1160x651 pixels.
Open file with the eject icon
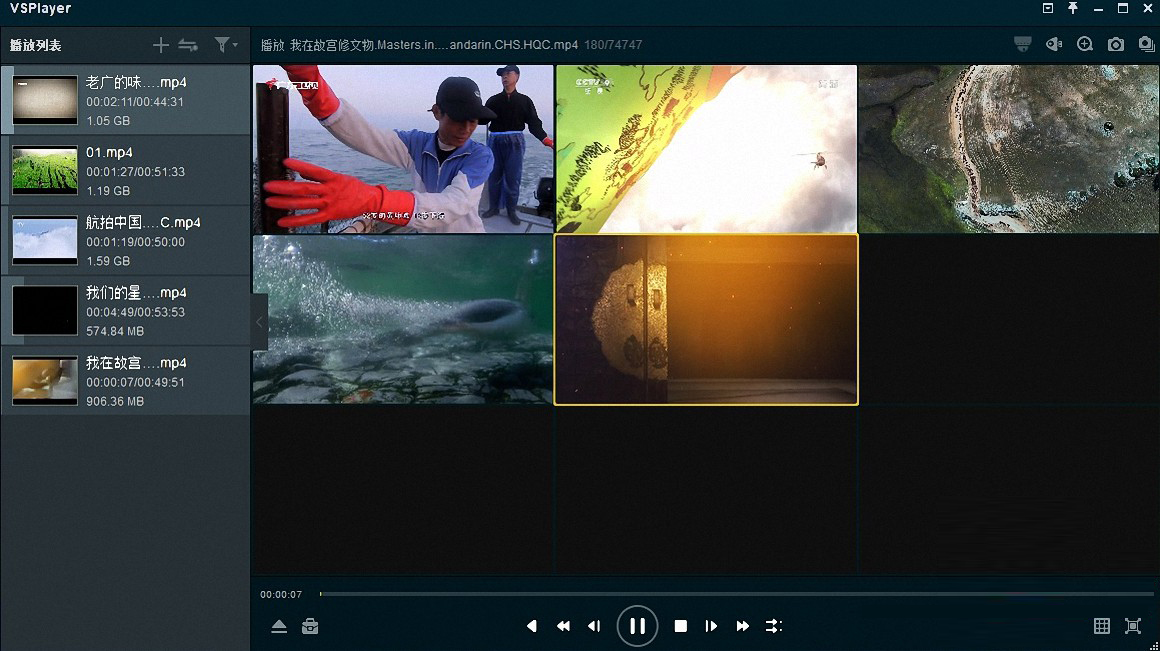[x=279, y=627]
